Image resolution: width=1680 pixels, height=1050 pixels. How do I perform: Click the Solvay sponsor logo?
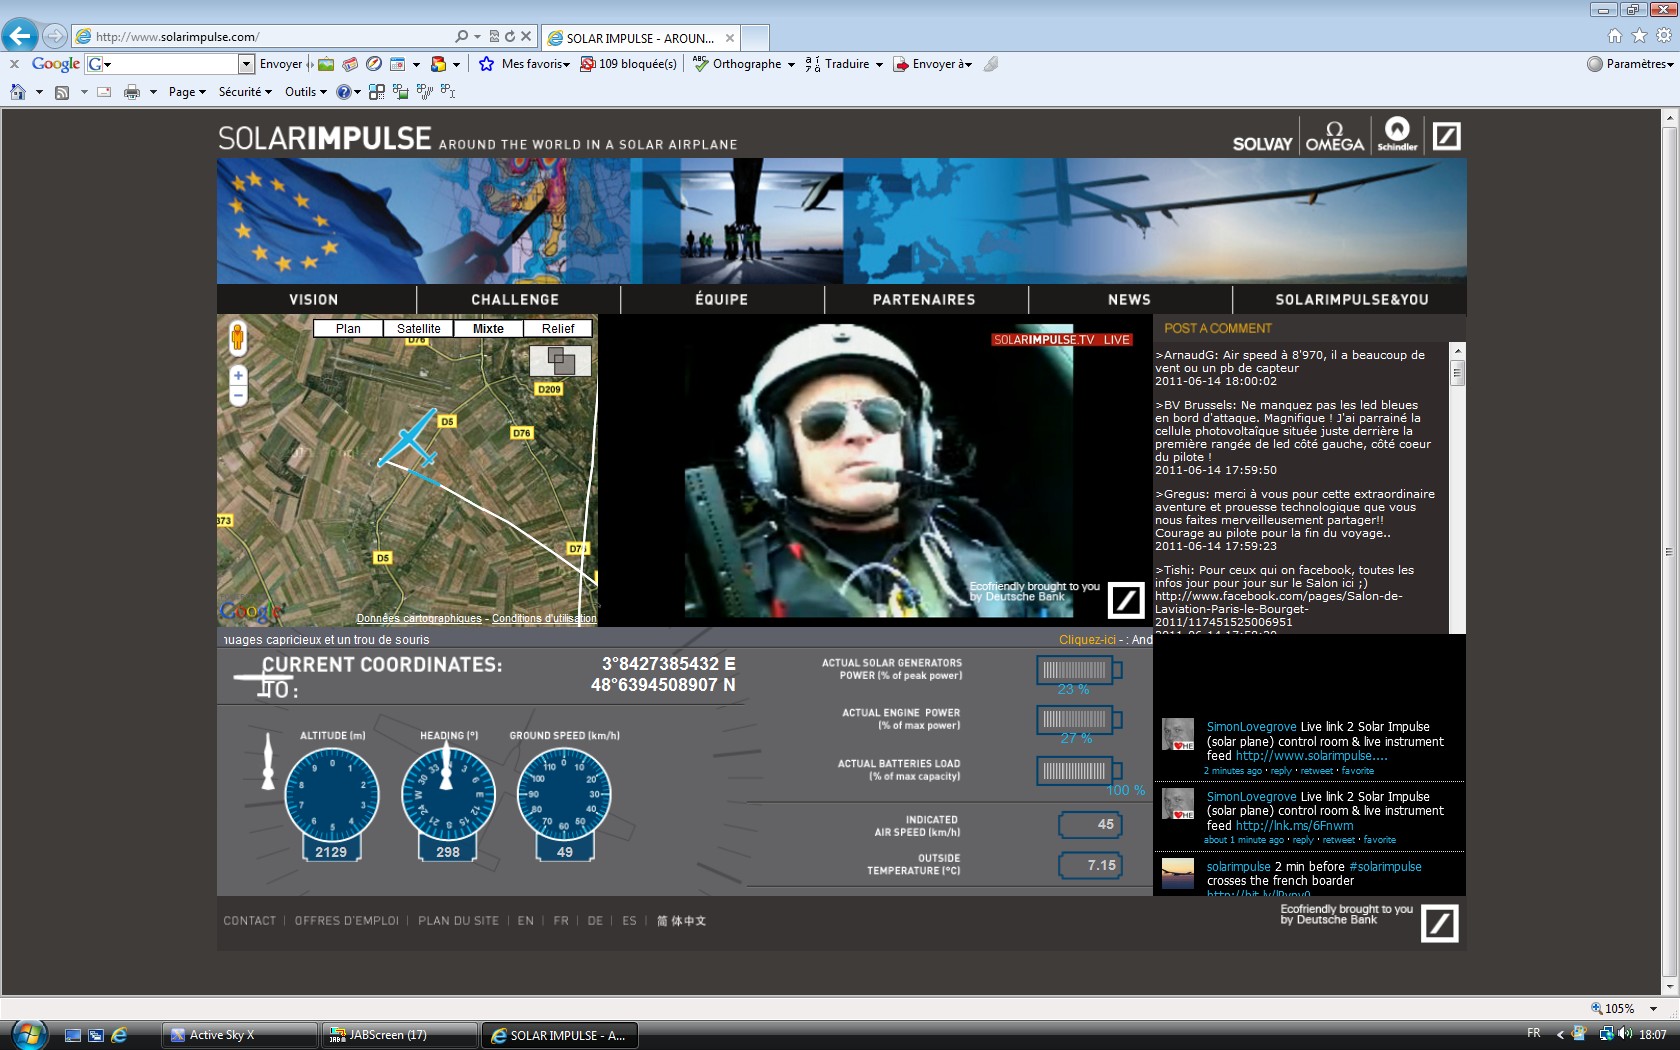coord(1262,144)
